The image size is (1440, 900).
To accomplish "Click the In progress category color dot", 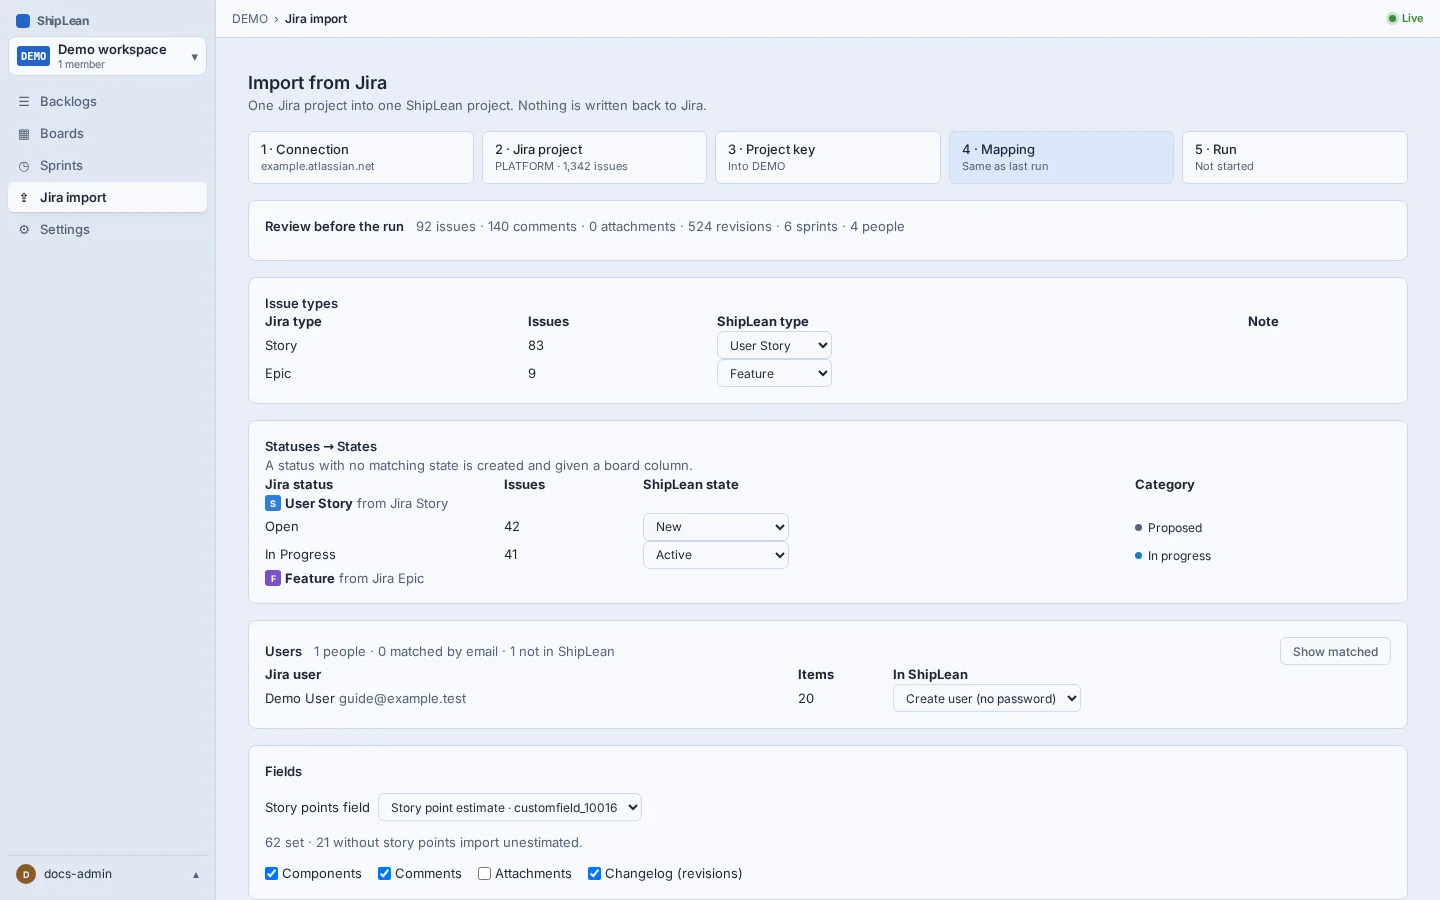I will coord(1138,556).
